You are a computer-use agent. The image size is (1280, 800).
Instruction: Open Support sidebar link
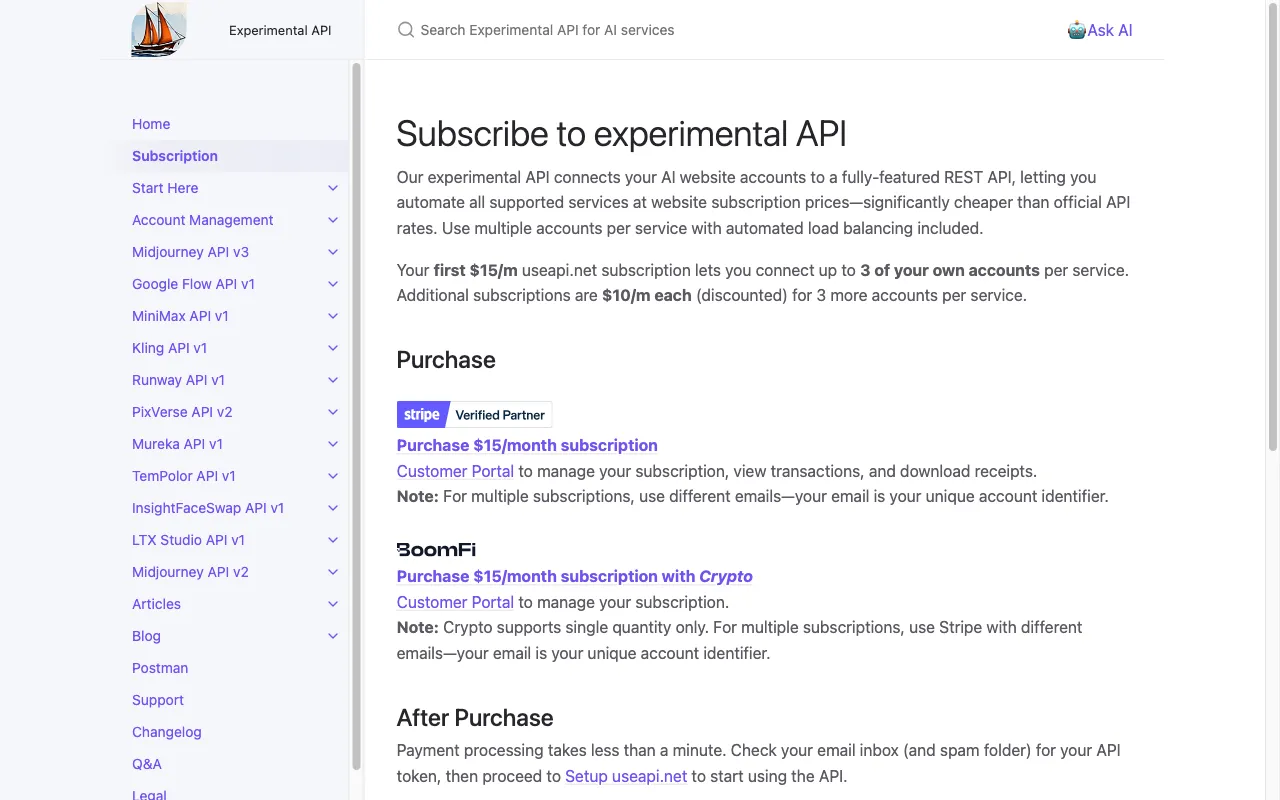[x=158, y=700]
